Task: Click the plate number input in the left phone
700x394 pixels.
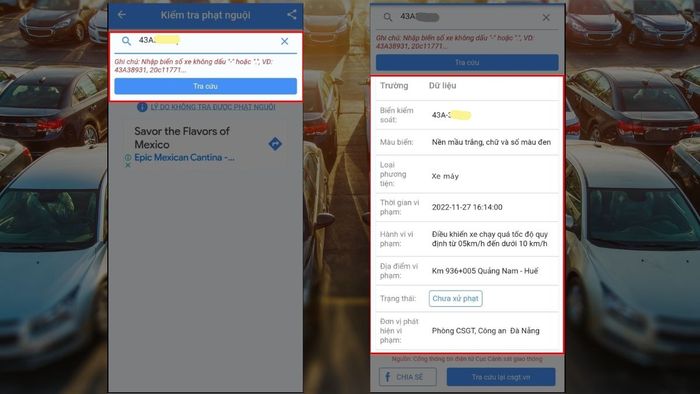Action: coord(205,41)
